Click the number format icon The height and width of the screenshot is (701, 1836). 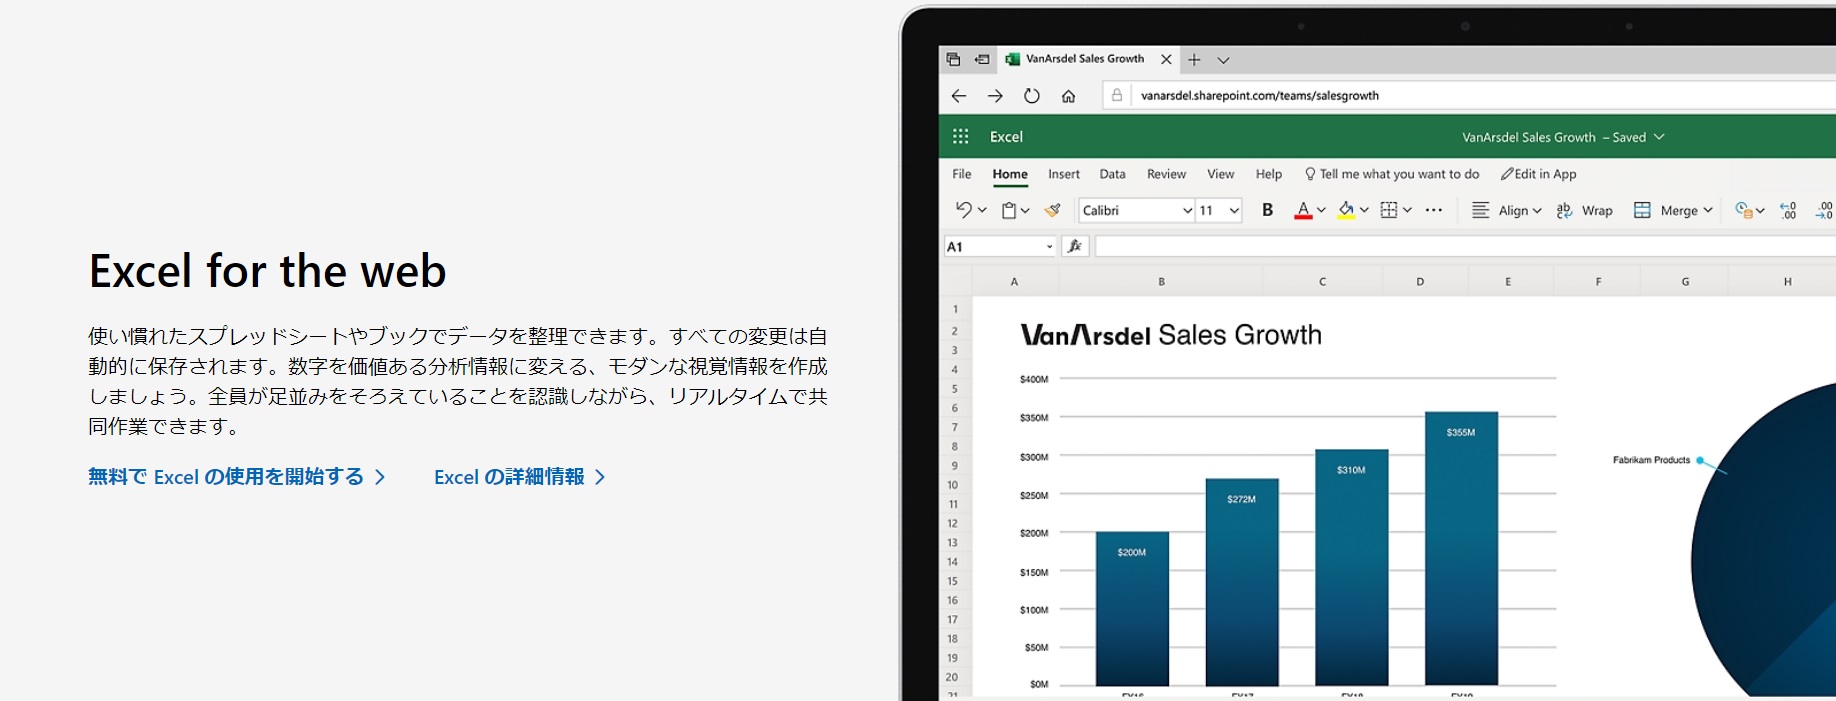click(x=1743, y=210)
